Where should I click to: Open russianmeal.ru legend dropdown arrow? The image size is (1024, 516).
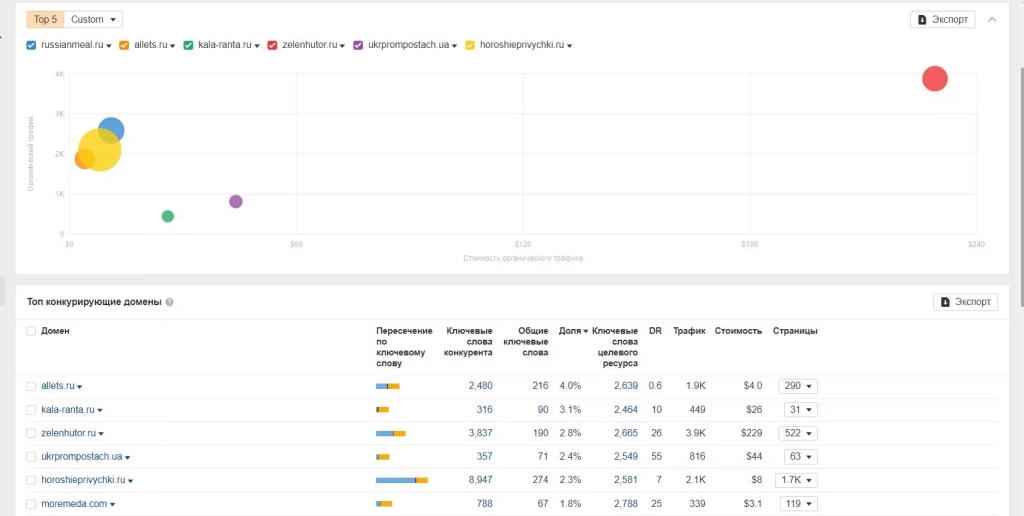coord(109,46)
